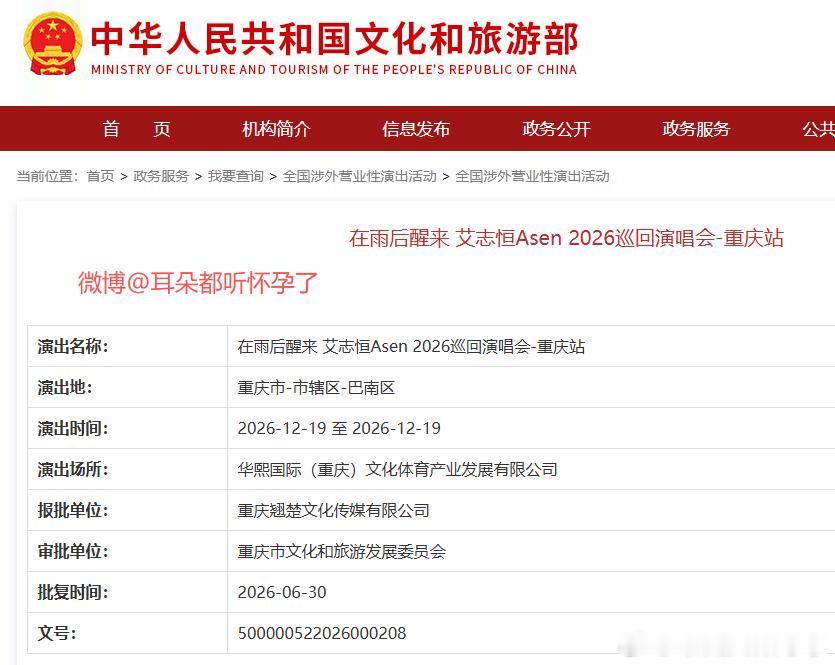This screenshot has width=835, height=665.
Task: Follow the 首页 breadcrumb link
Action: tap(101, 176)
